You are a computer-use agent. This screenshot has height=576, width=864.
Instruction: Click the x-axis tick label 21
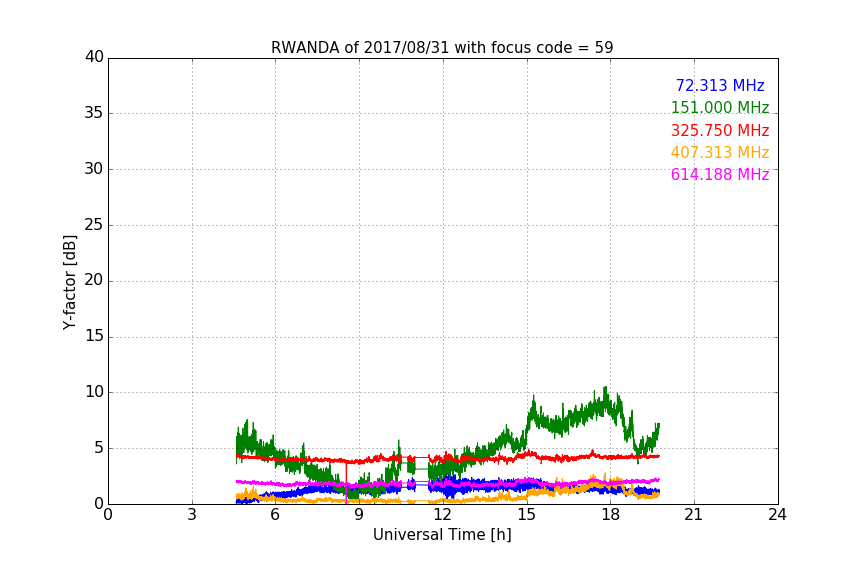coord(694,515)
